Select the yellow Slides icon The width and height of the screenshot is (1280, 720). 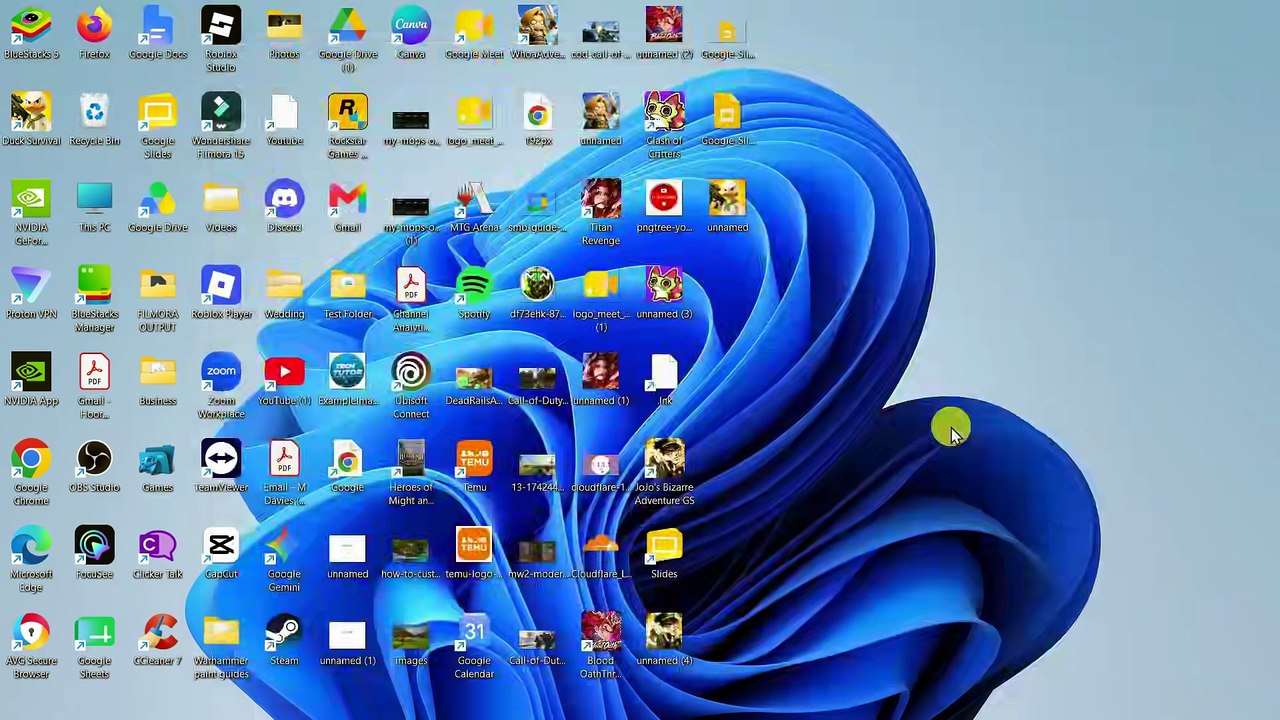tap(664, 545)
